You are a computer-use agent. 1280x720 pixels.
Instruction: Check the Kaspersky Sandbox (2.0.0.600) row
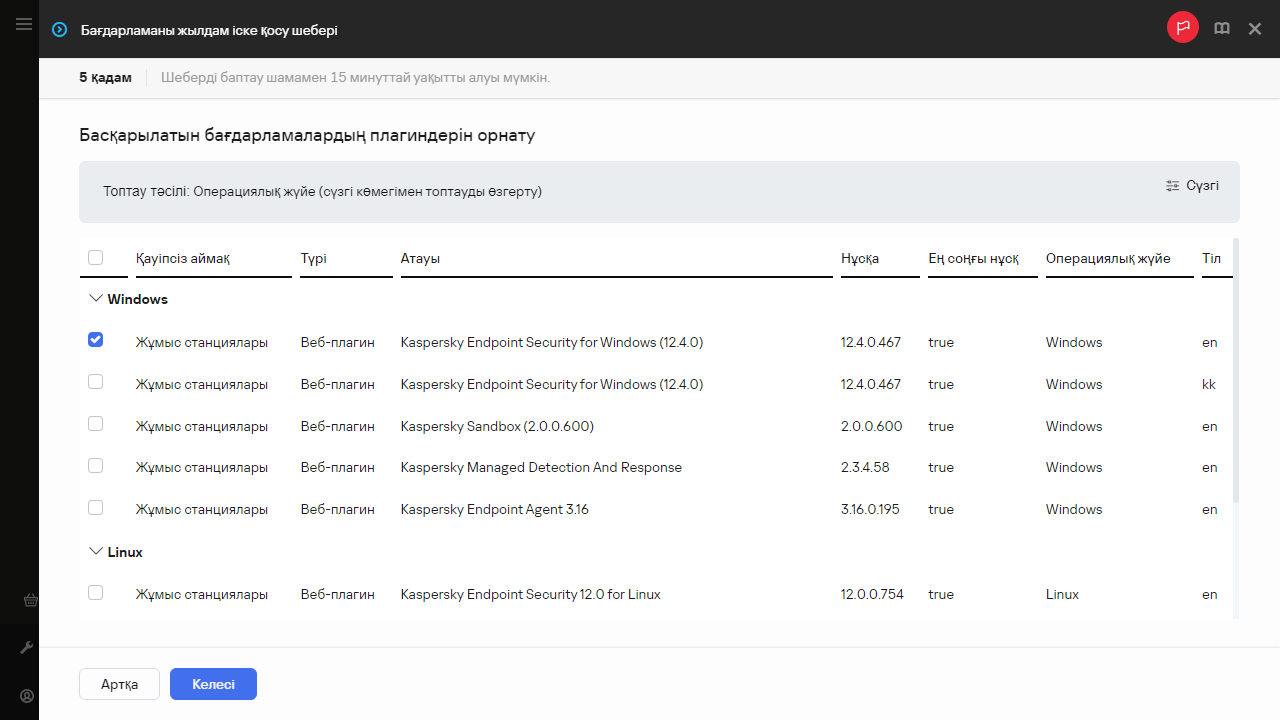96,424
